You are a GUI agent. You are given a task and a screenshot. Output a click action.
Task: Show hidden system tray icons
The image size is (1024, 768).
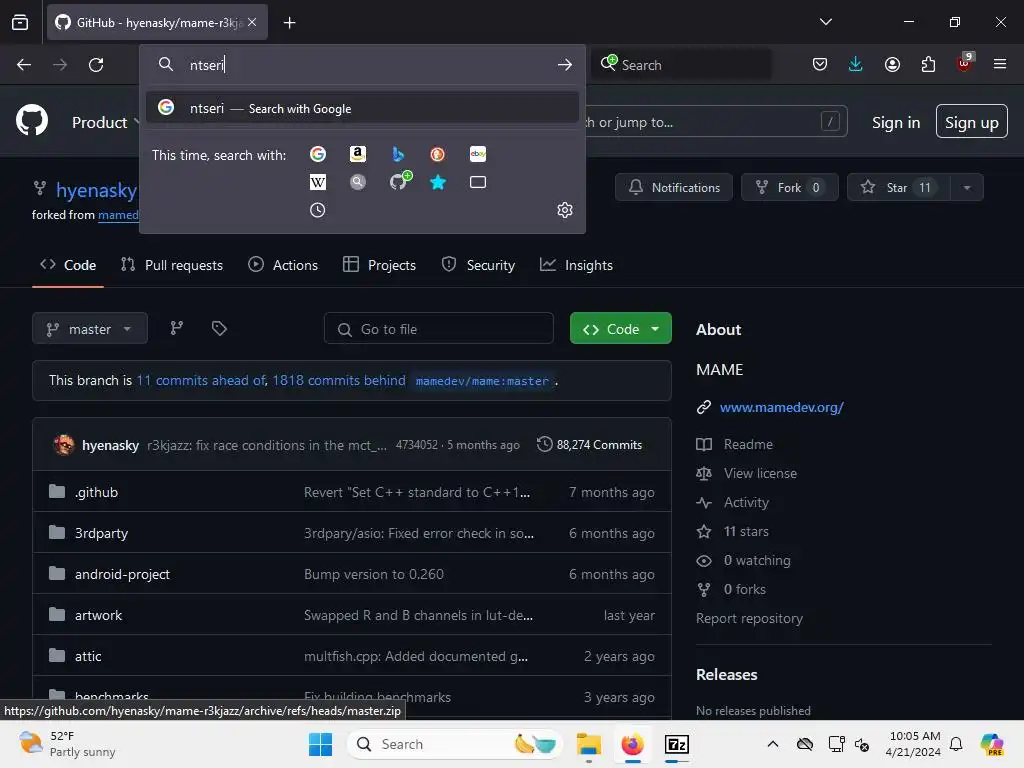click(x=773, y=744)
